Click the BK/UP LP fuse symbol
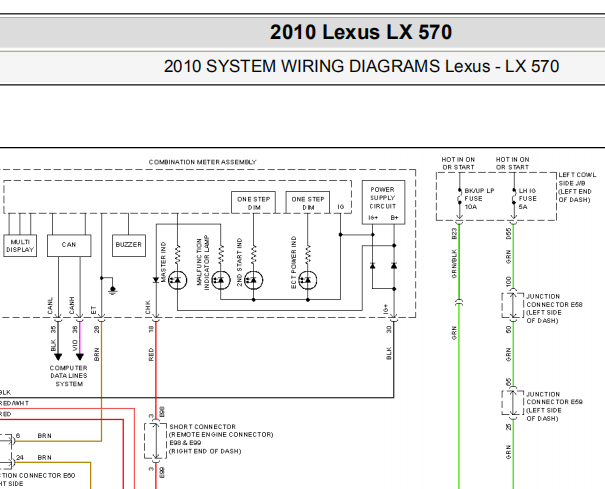Image resolution: width=605 pixels, height=489 pixels. 459,197
